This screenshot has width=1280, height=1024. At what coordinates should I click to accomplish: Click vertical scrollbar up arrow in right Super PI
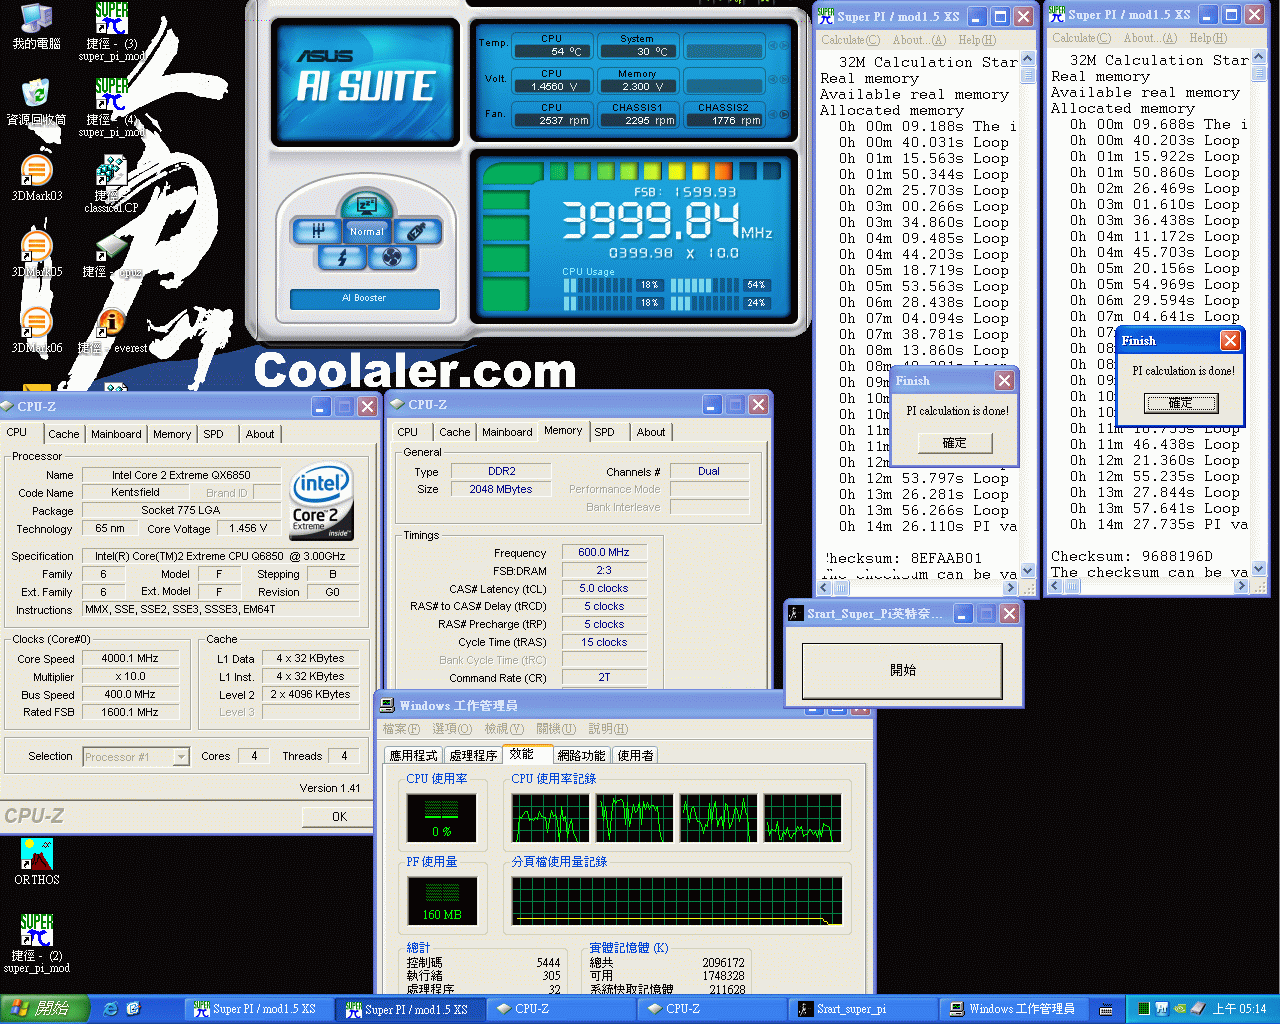[x=1258, y=58]
